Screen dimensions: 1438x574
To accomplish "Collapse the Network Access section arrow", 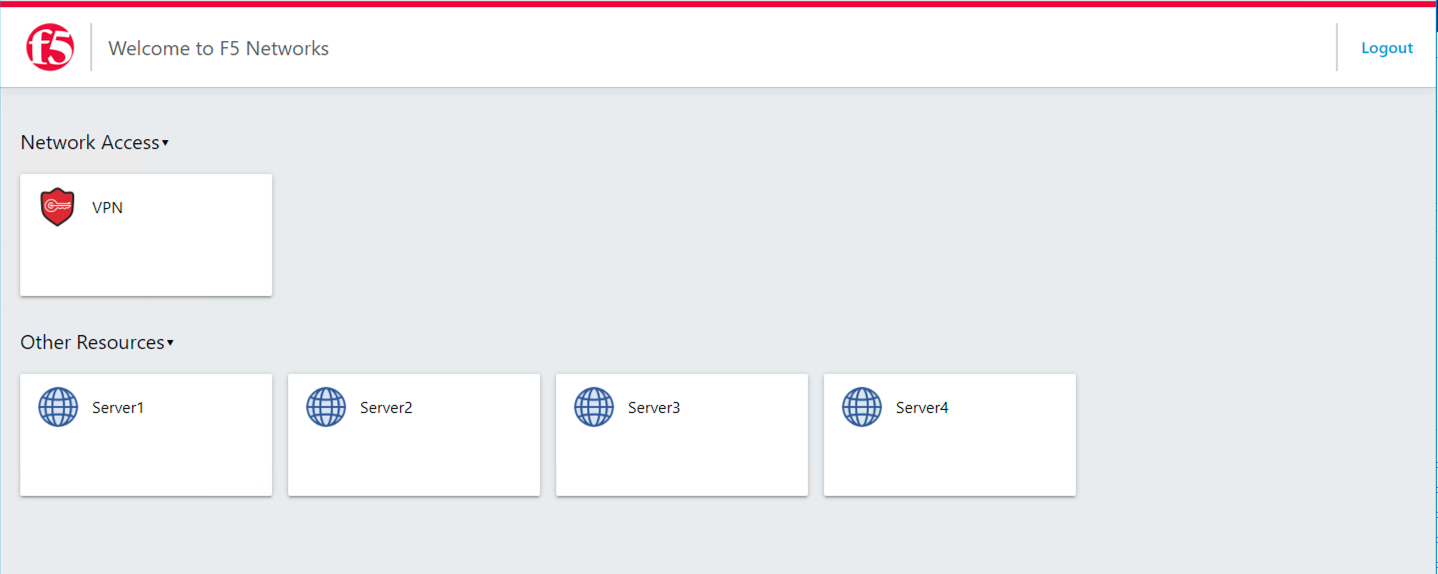I will coord(165,143).
